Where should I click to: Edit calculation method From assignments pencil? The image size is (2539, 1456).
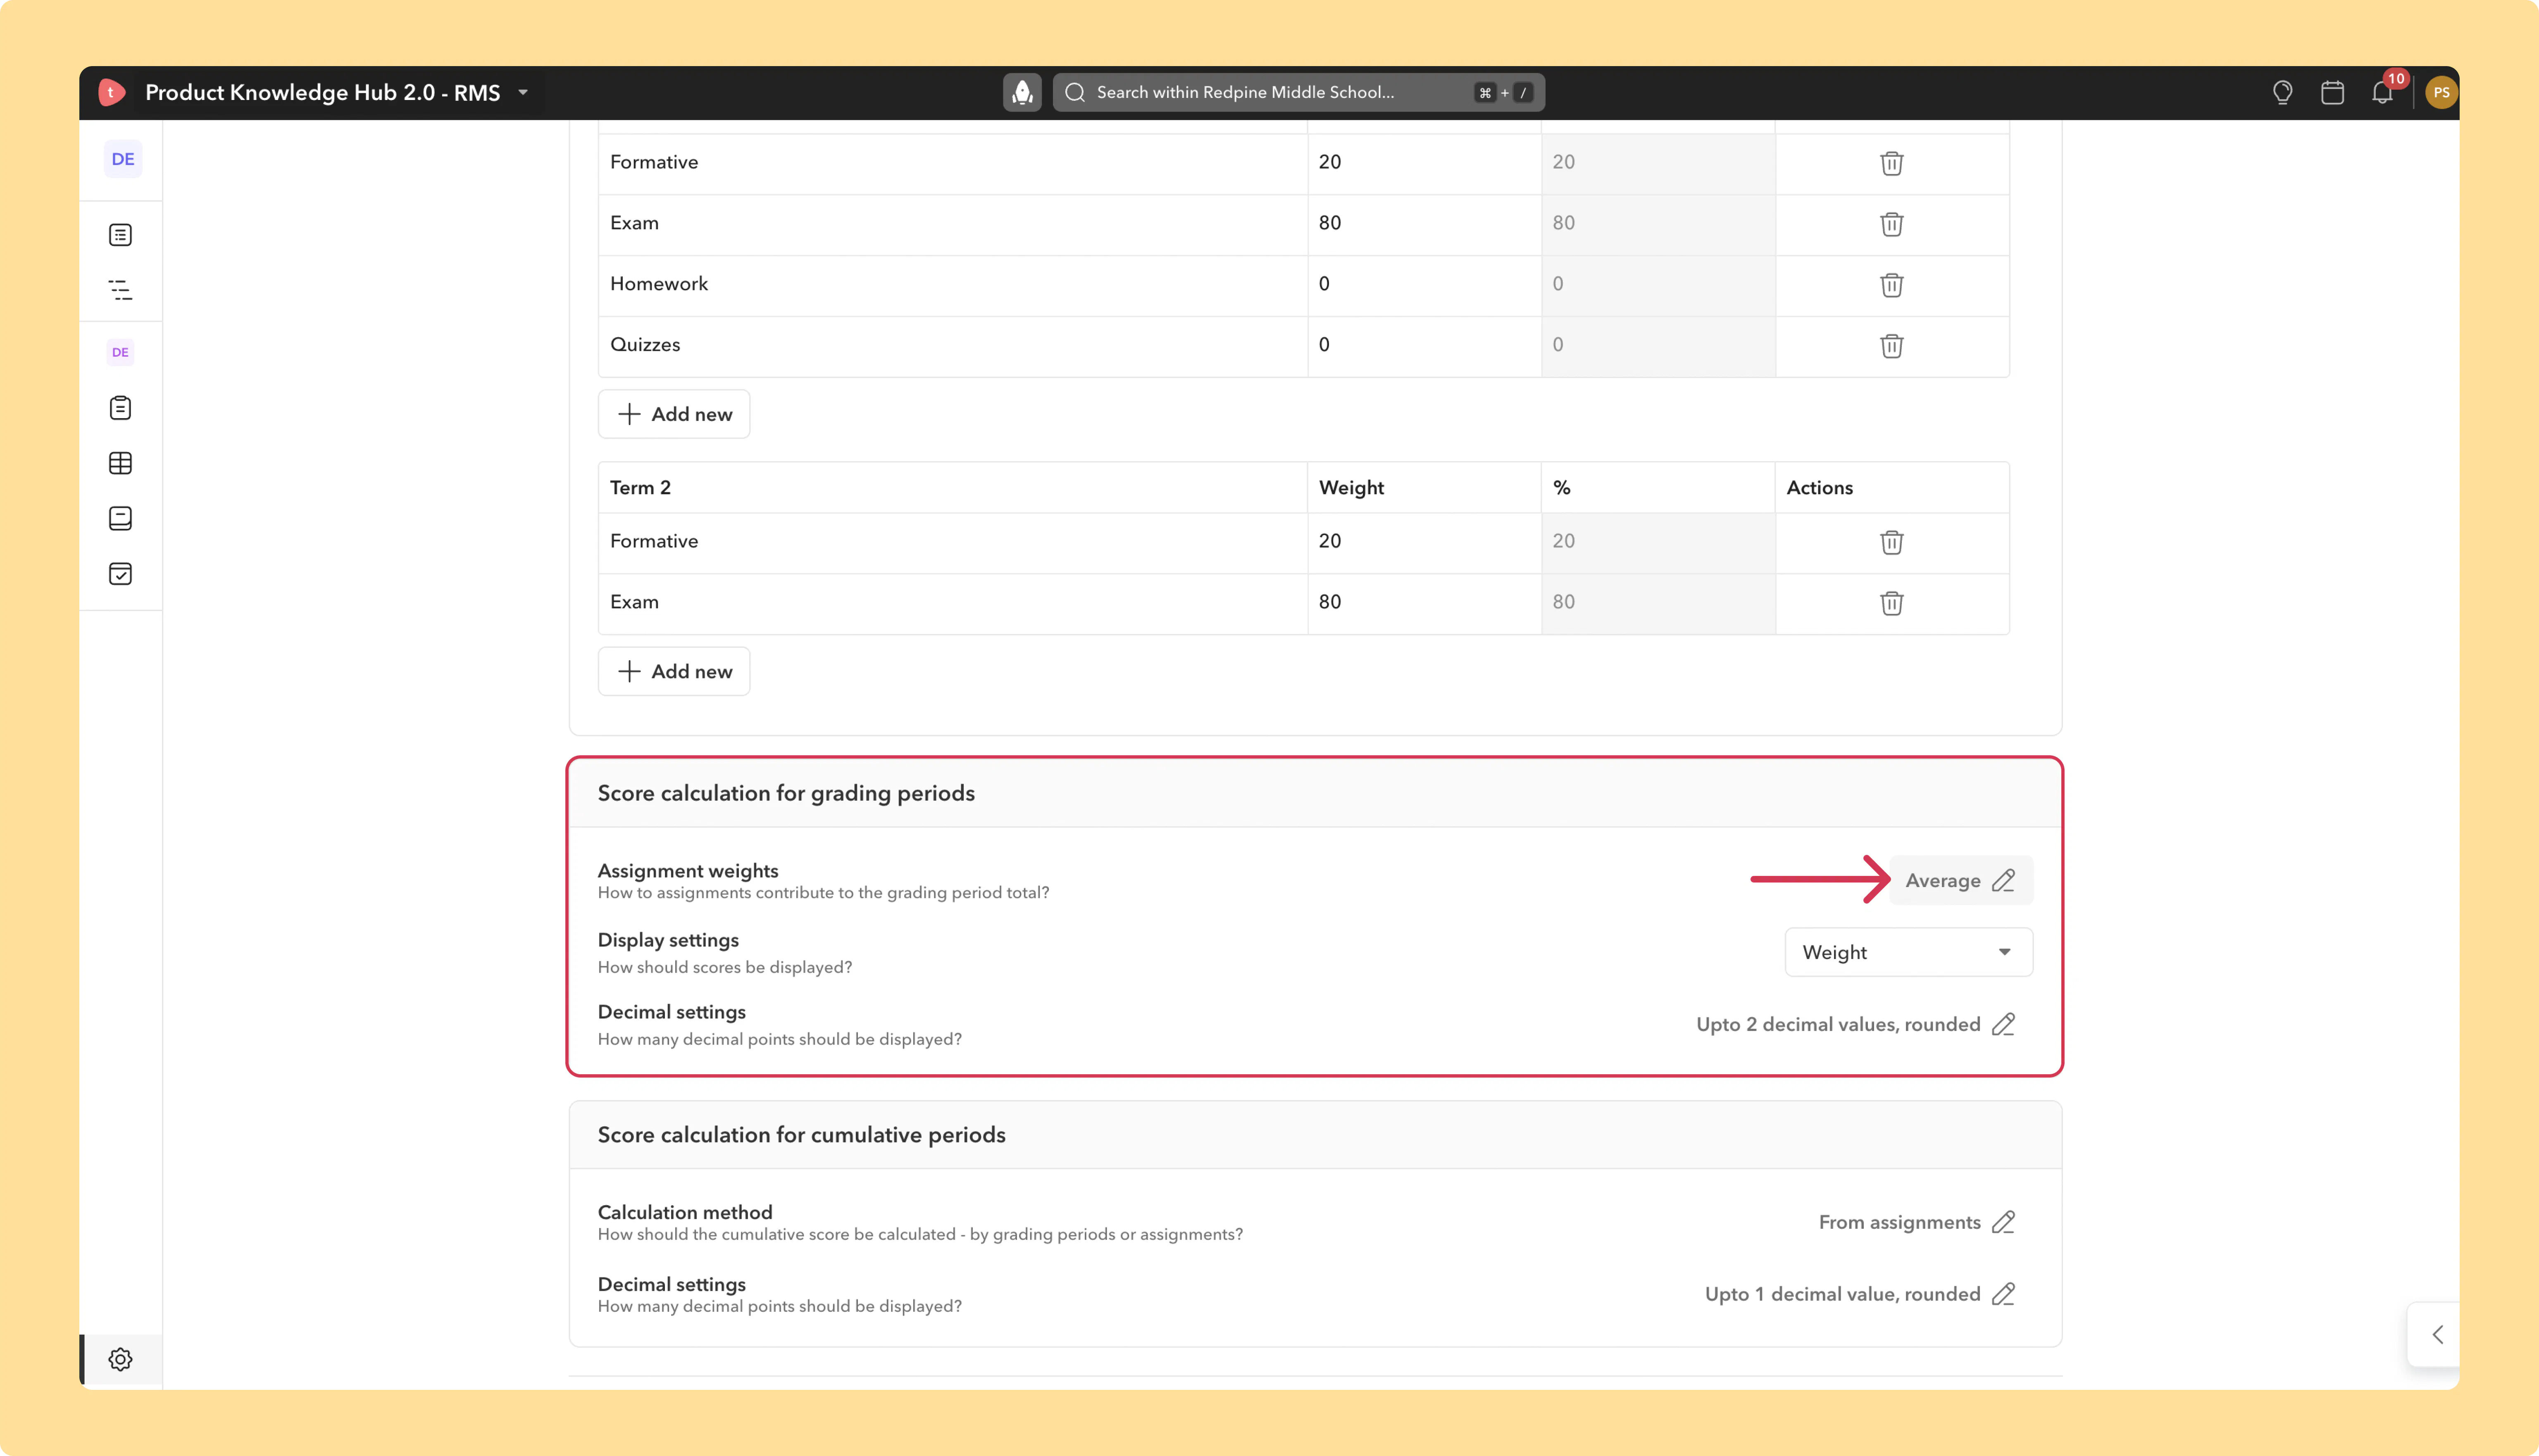2003,1222
